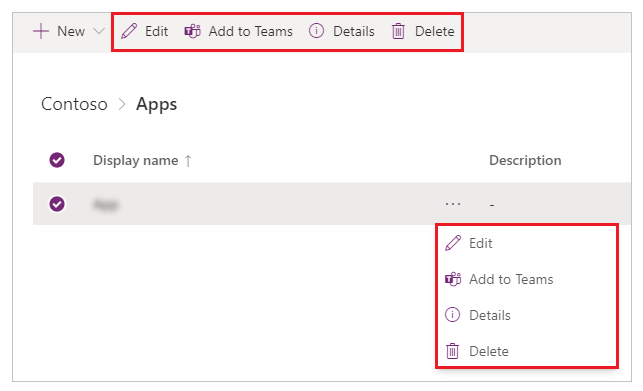Image resolution: width=643 pixels, height=391 pixels.
Task: Choose Edit from the context menu
Action: 481,243
